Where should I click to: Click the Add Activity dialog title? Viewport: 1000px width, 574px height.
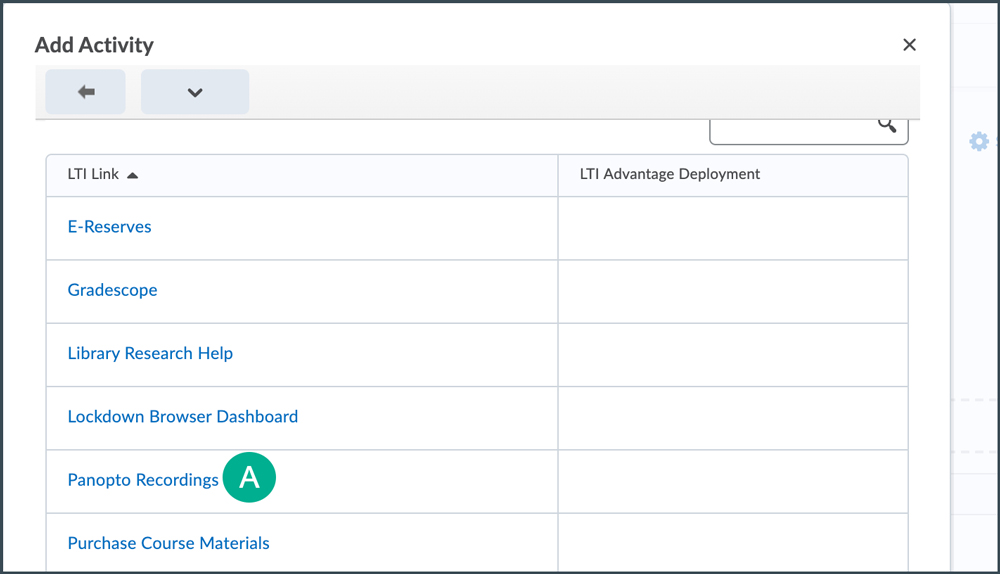point(94,45)
